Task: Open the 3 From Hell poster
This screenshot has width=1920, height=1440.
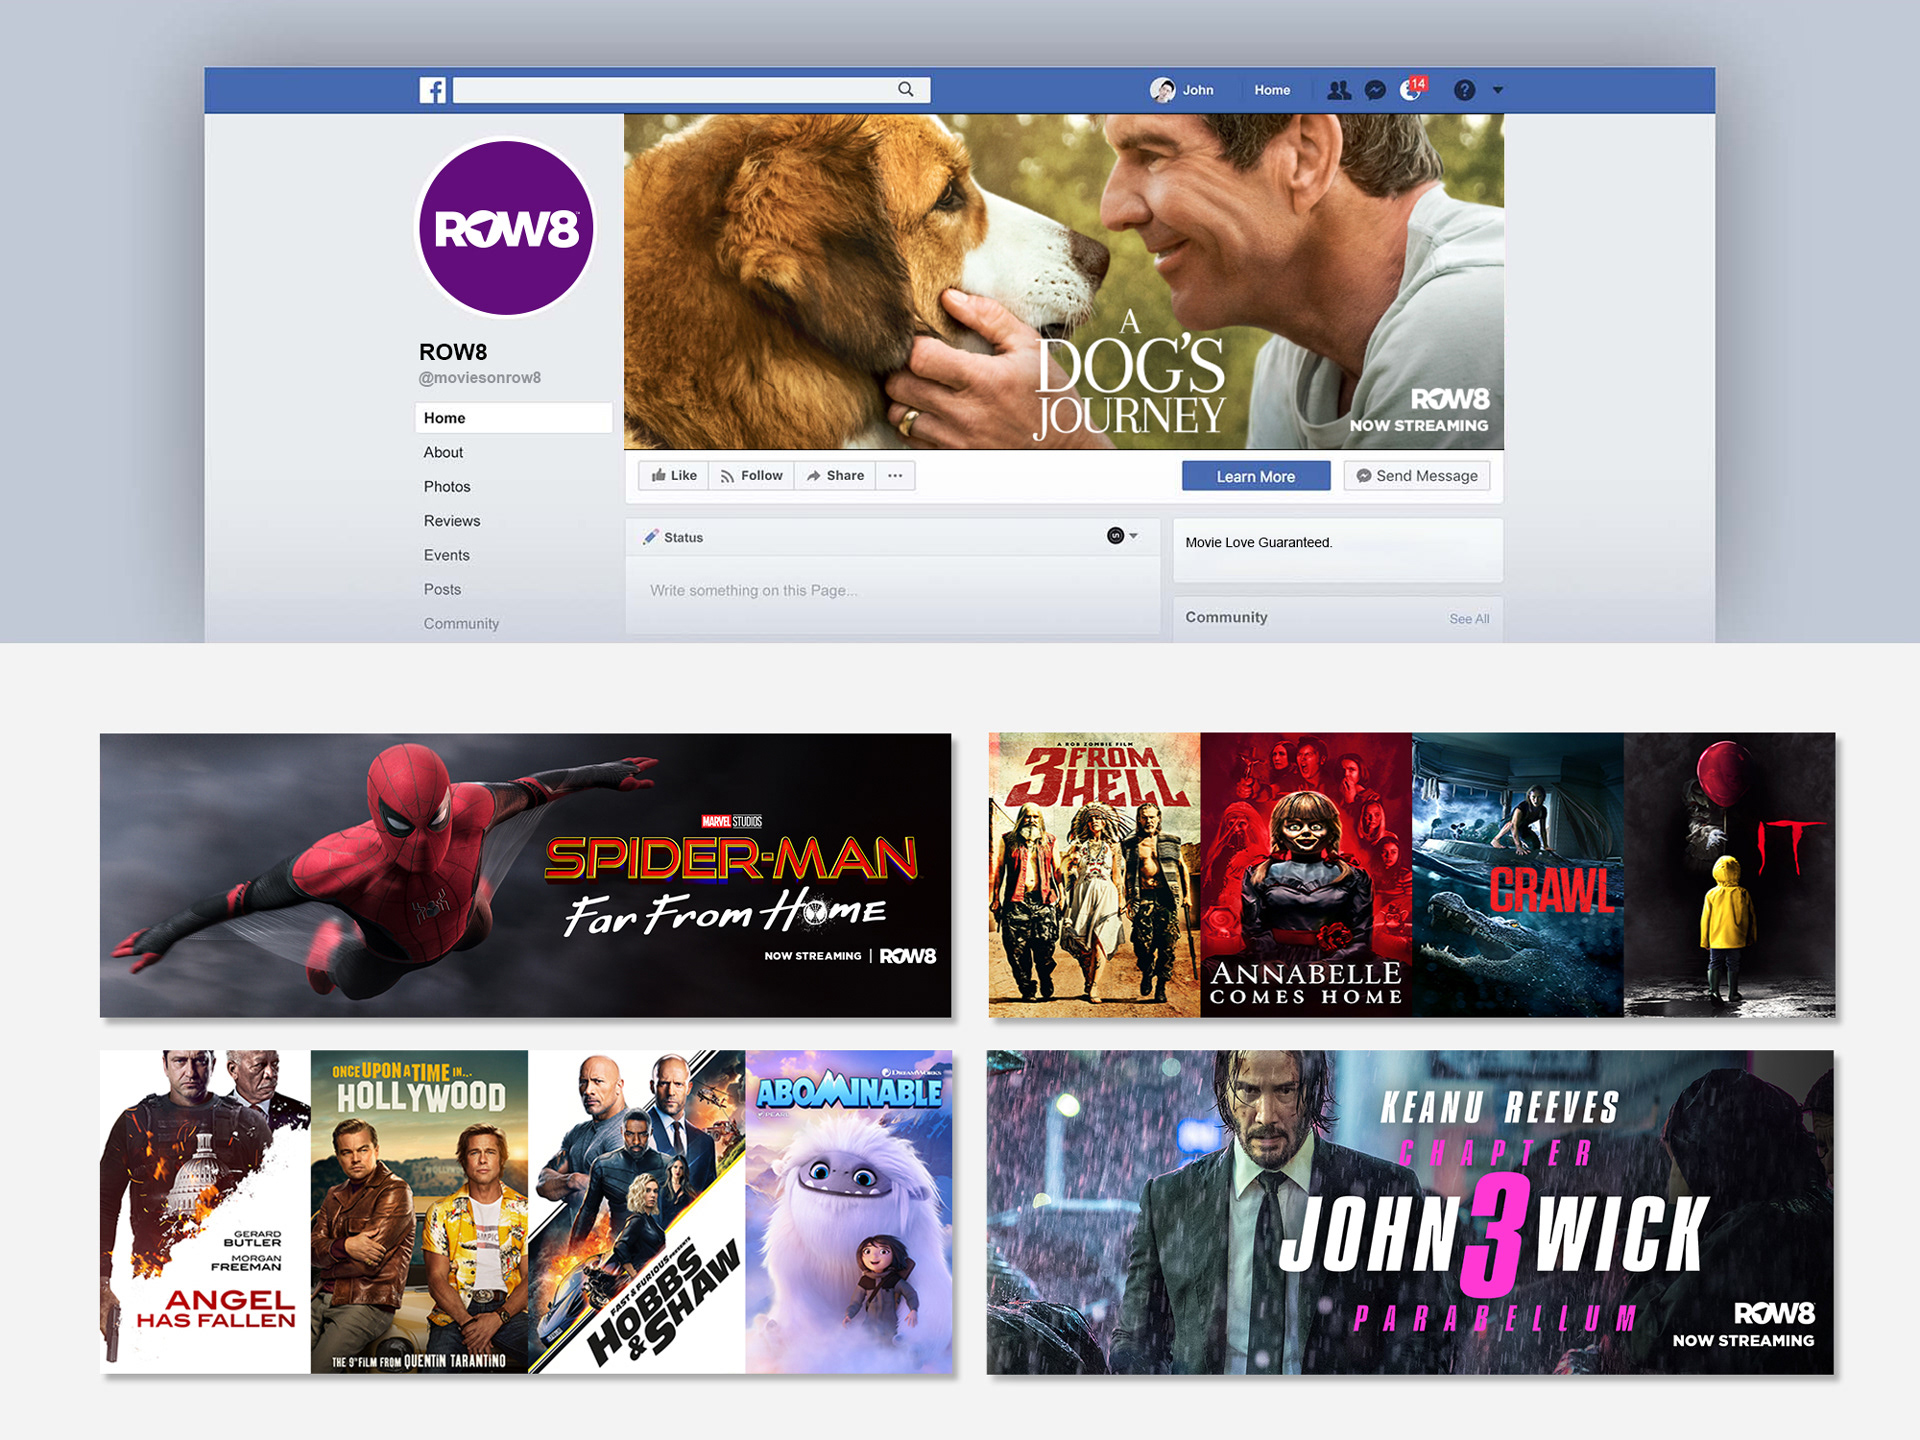Action: (x=1095, y=876)
